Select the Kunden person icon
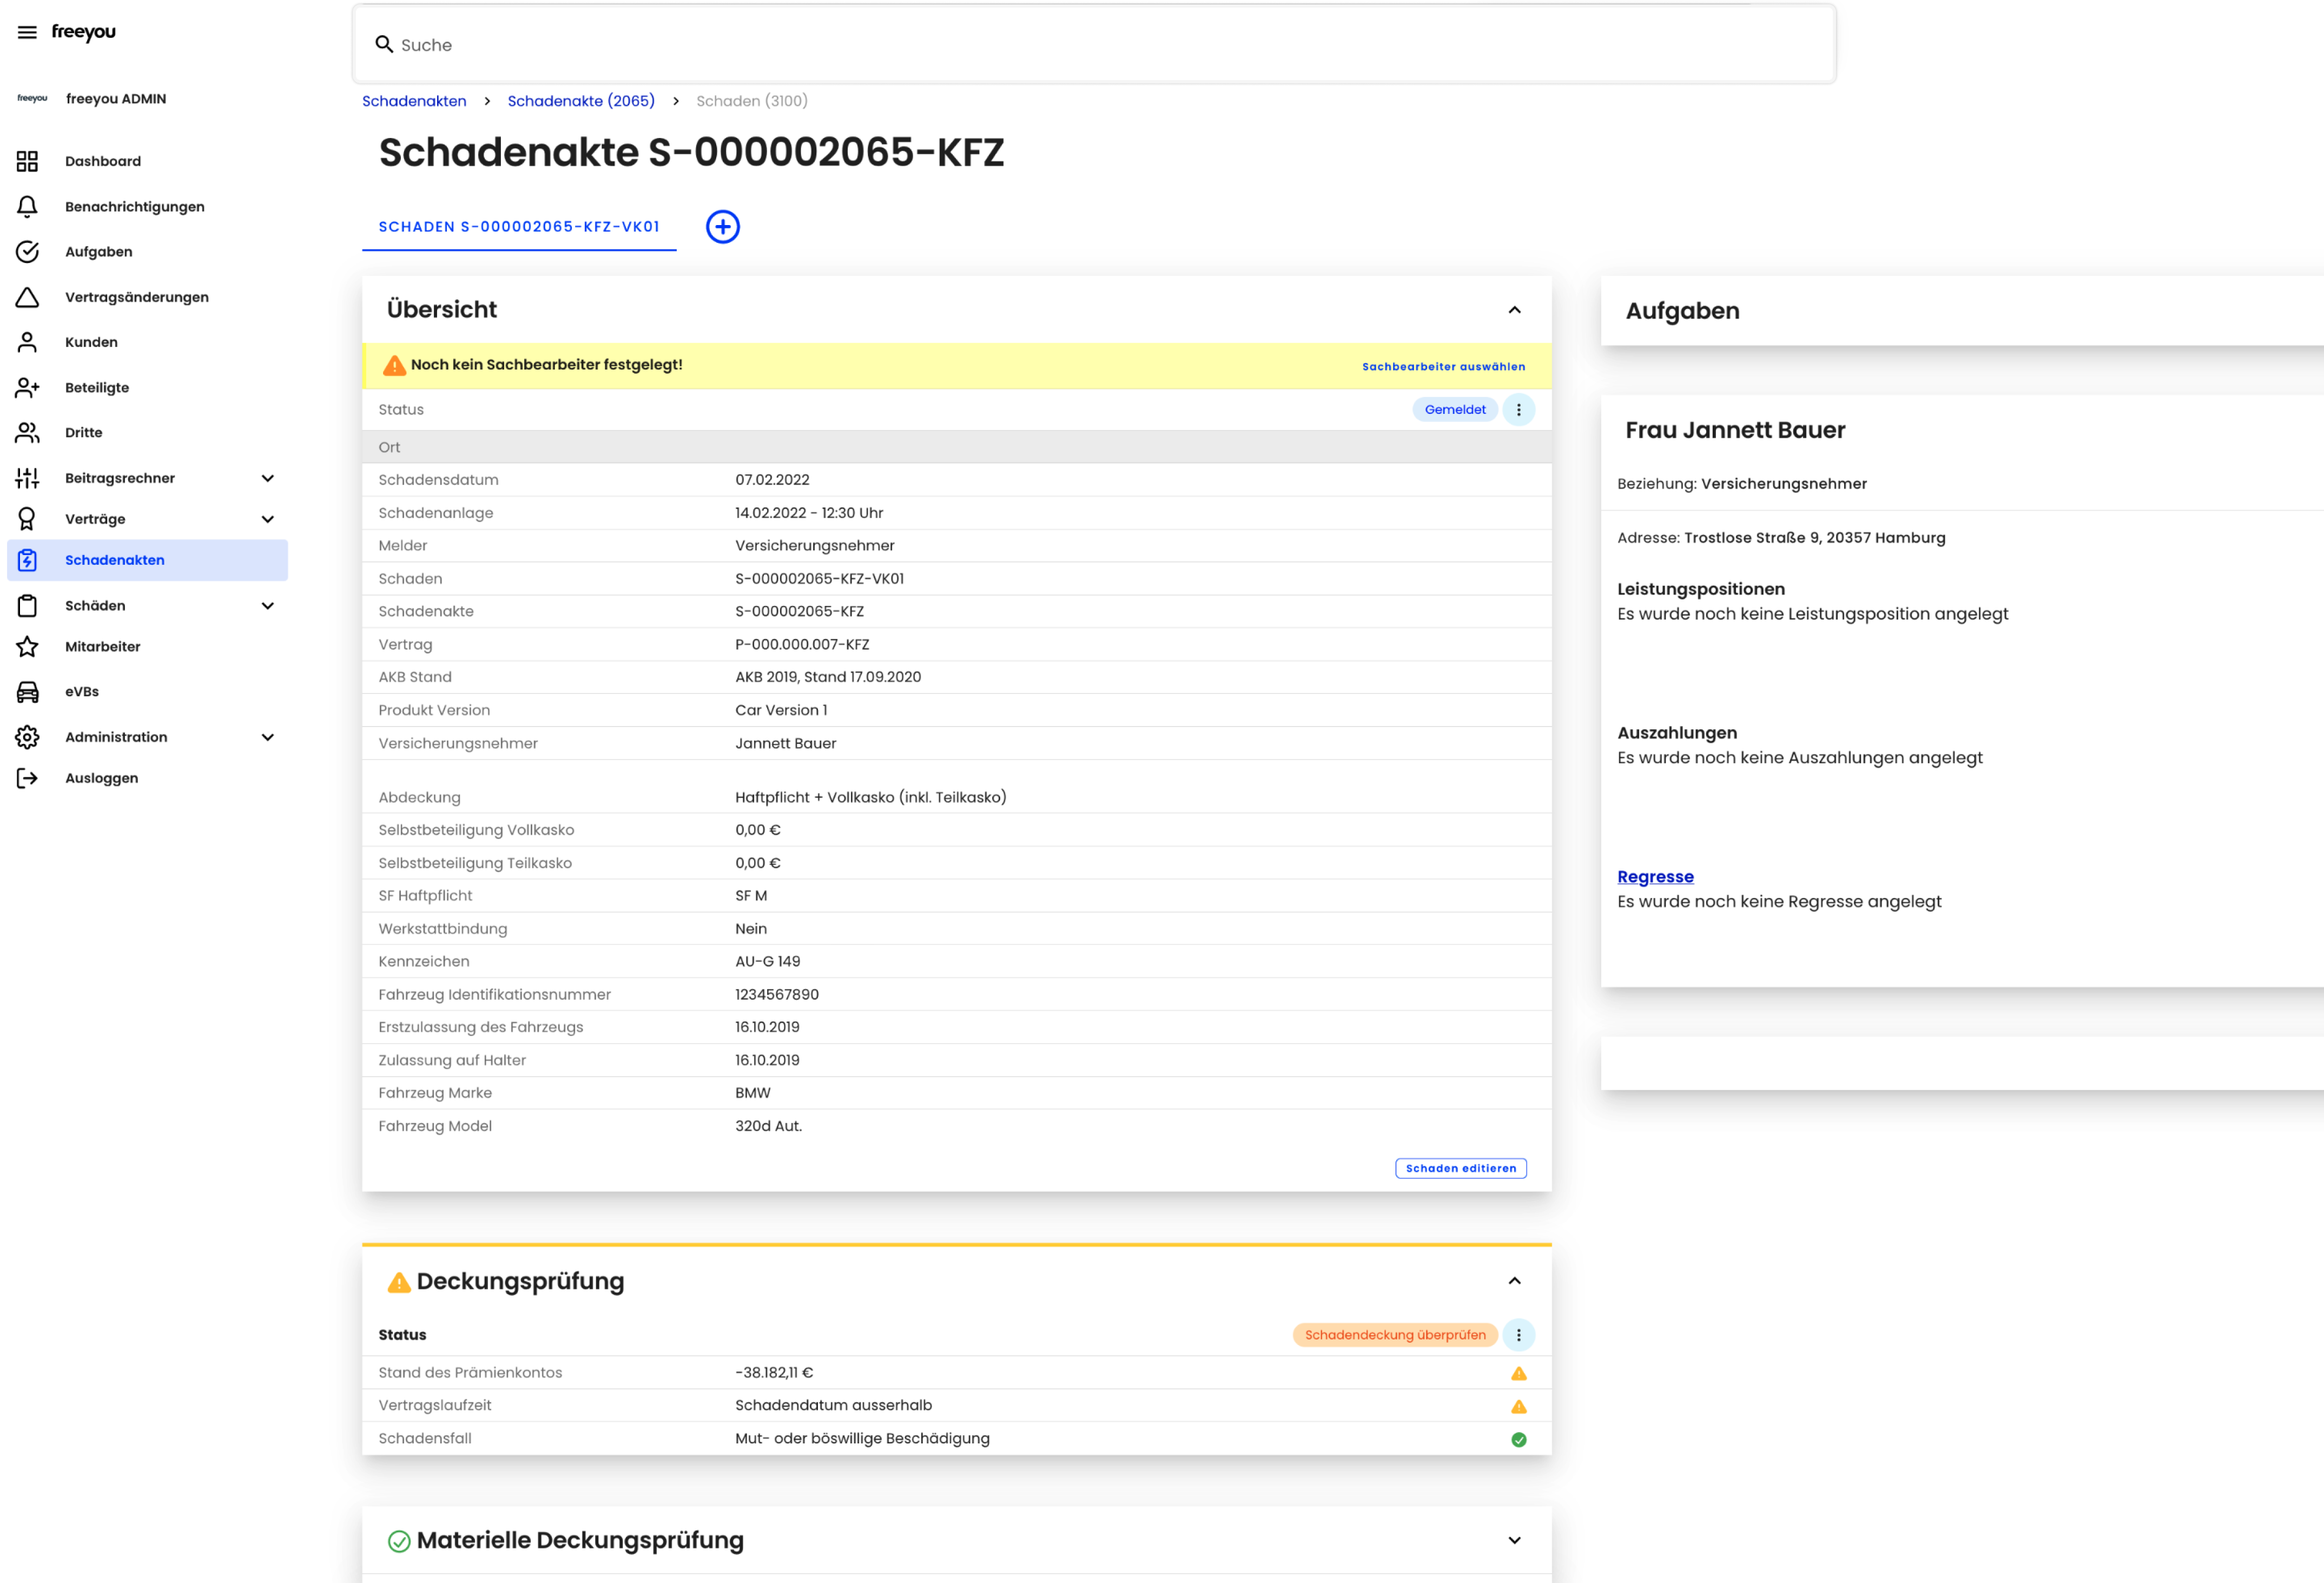 pyautogui.click(x=27, y=341)
